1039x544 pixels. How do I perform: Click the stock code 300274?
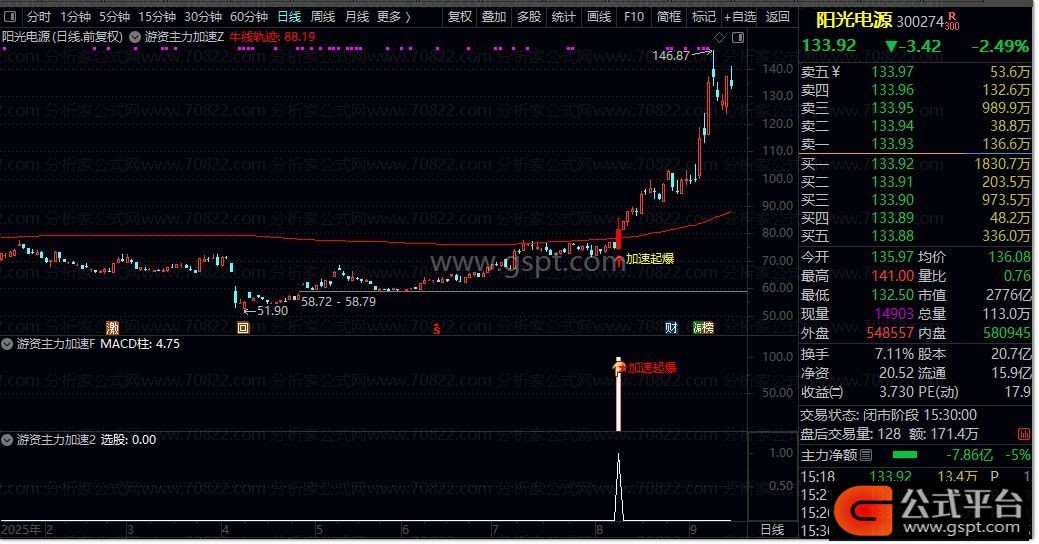pos(920,23)
